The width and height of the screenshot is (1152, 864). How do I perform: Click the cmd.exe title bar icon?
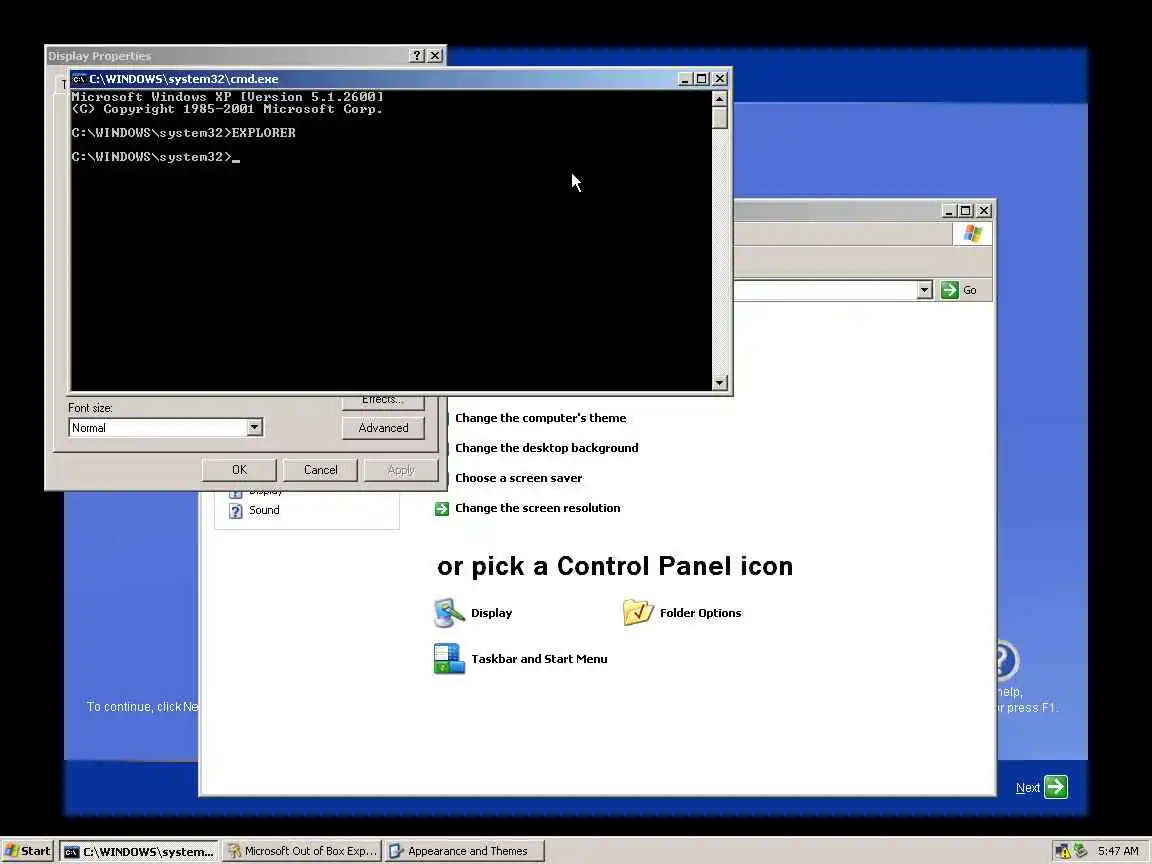(79, 79)
